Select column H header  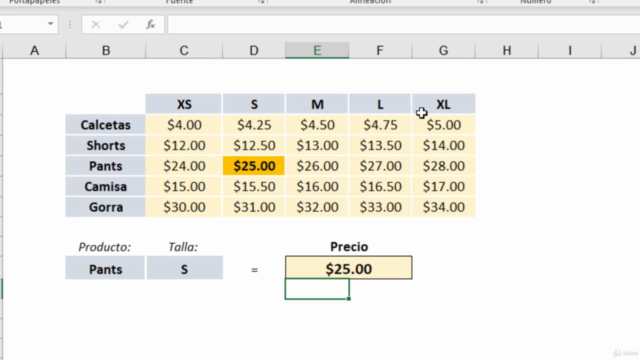[507, 51]
